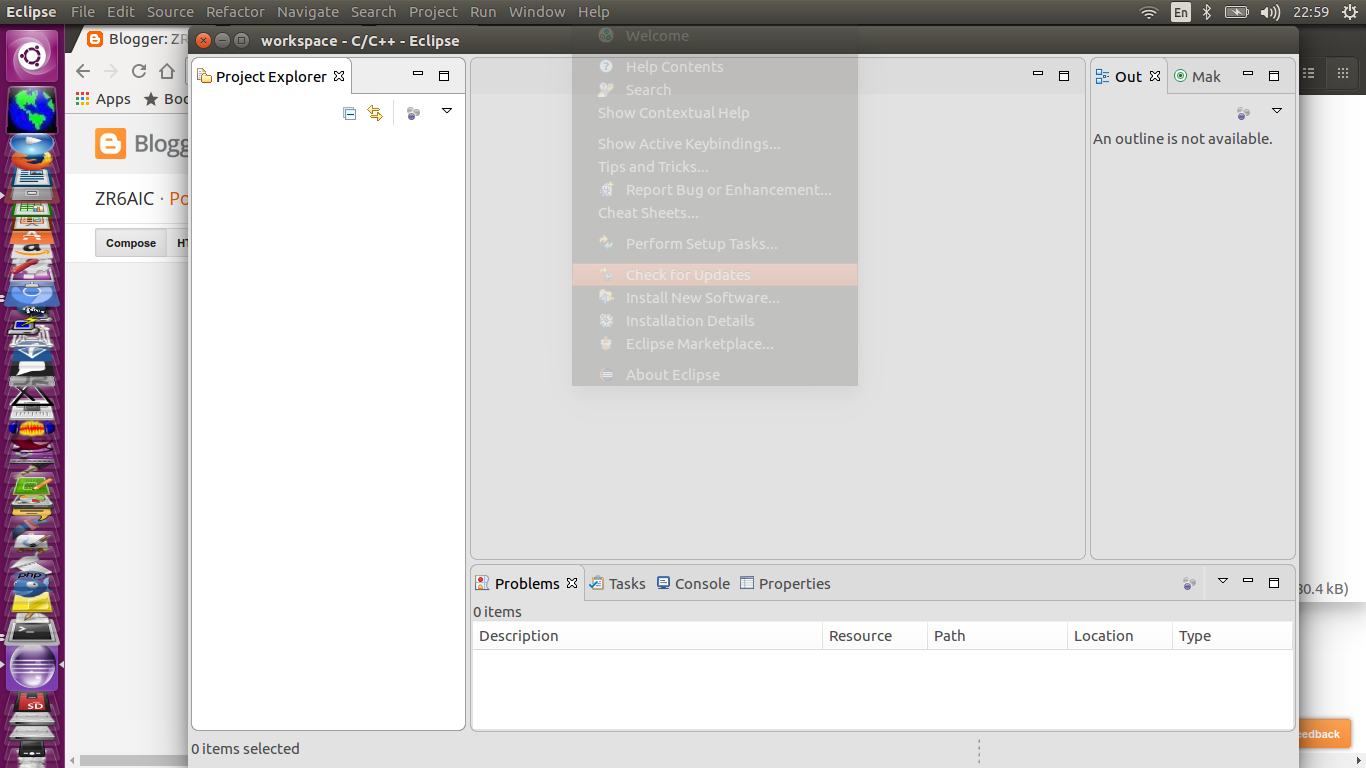This screenshot has width=1366, height=768.
Task: Choose Install New Software in Help menu
Action: click(x=715, y=298)
